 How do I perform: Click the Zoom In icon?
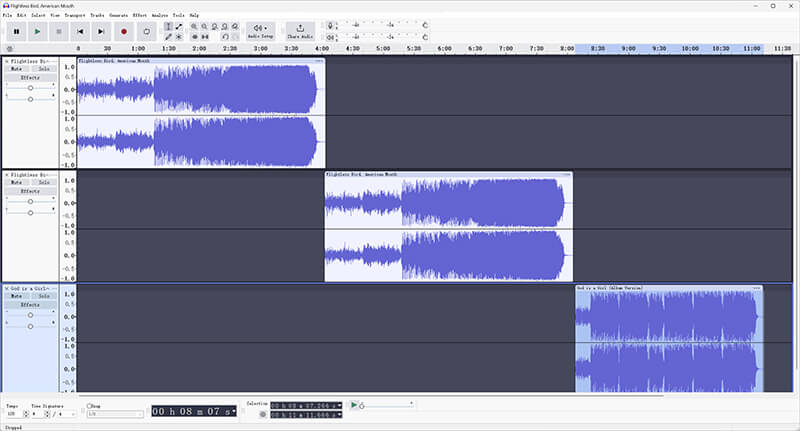pyautogui.click(x=194, y=27)
